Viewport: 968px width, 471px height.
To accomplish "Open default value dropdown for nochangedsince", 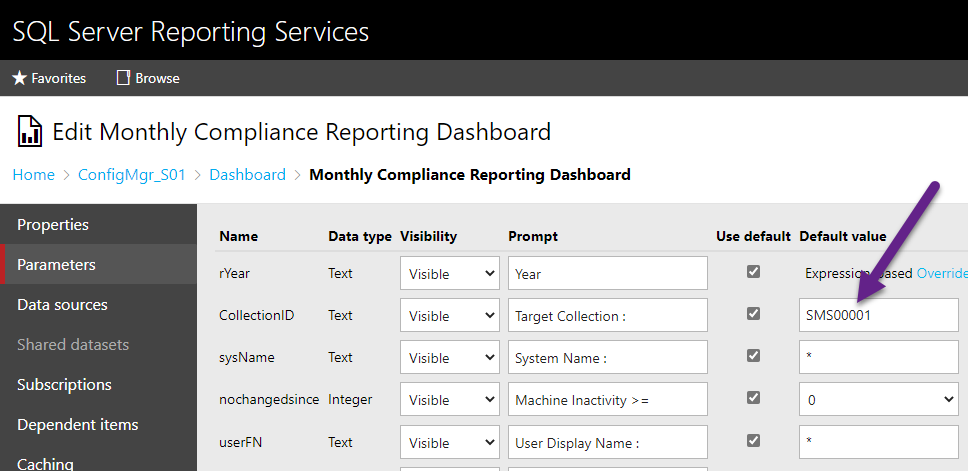I will pyautogui.click(x=879, y=399).
